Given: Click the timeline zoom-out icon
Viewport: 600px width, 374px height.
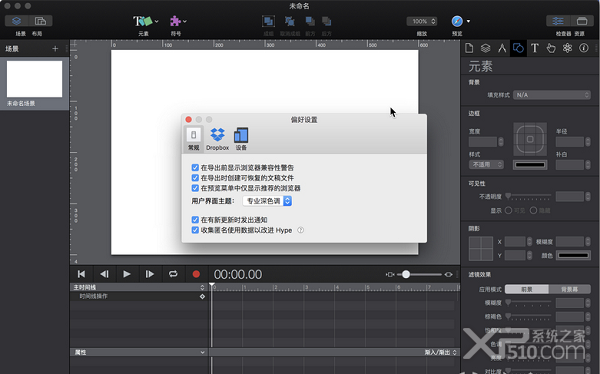Looking at the screenshot, I should point(390,274).
